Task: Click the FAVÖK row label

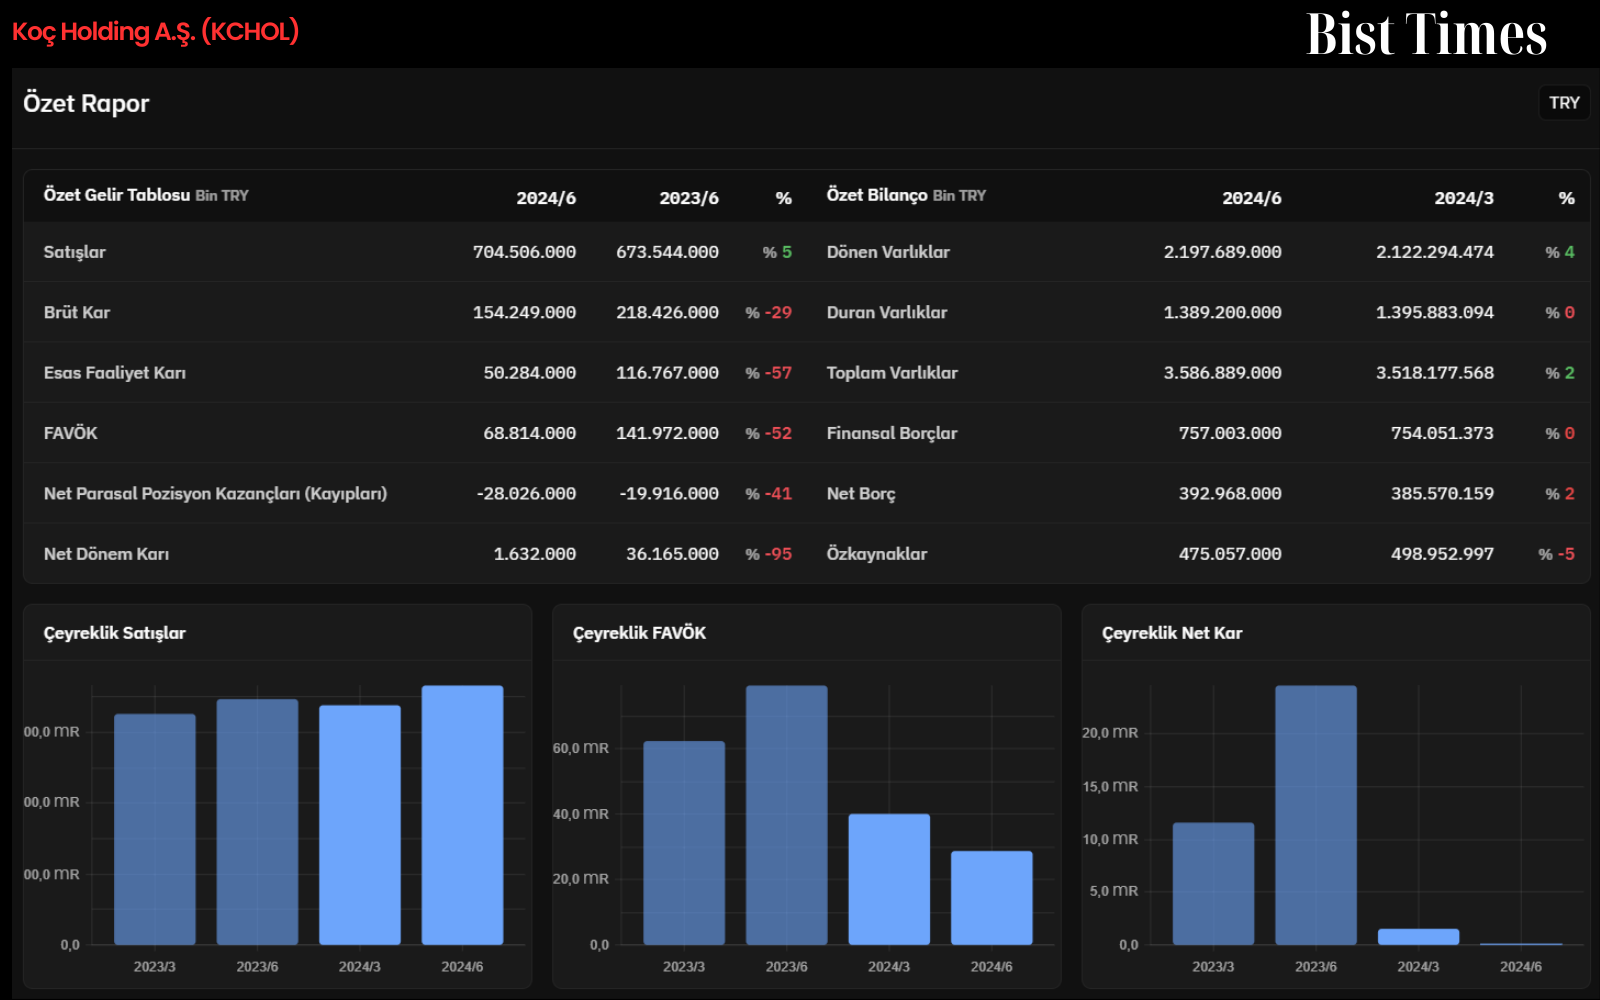Action: tap(71, 433)
